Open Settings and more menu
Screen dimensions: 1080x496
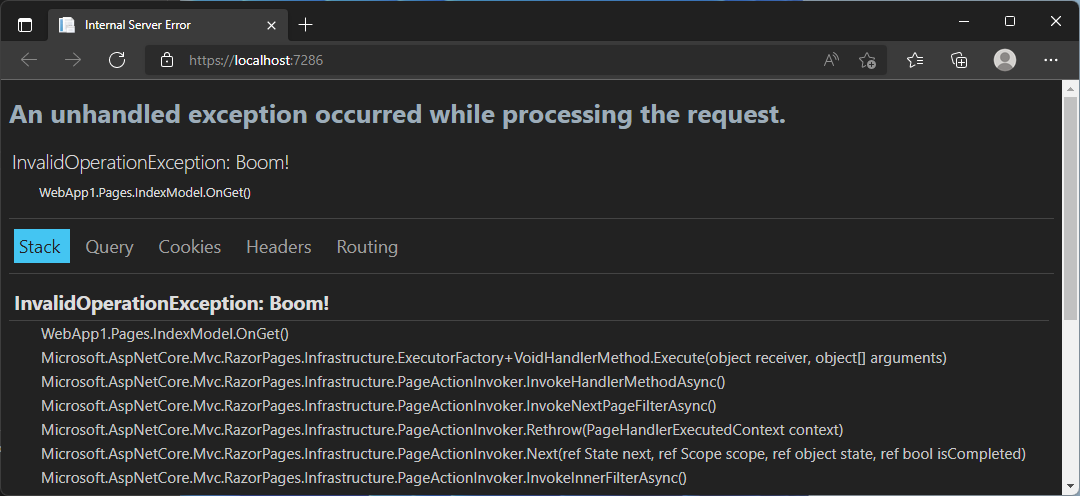pos(1050,60)
